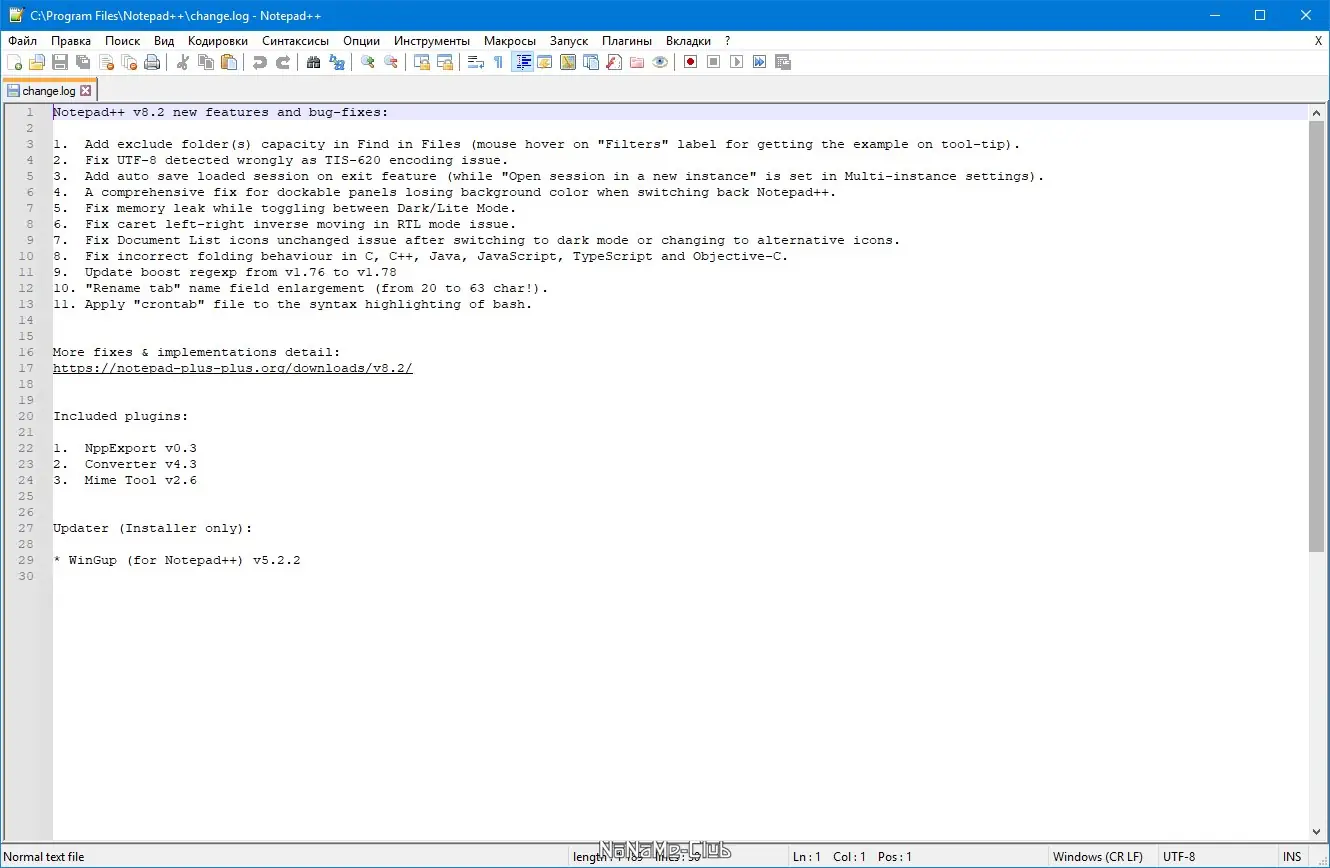Open the Опции menu
The width and height of the screenshot is (1330, 868).
(361, 41)
